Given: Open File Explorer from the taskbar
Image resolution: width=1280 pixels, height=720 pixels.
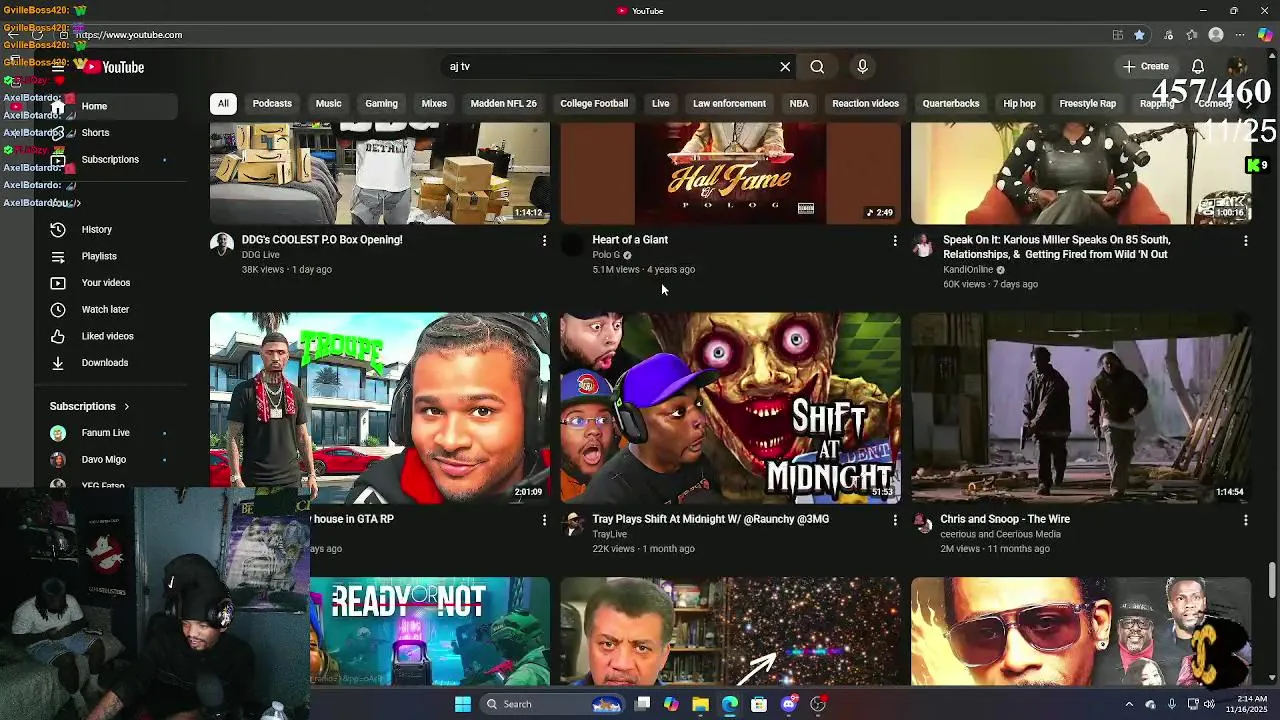Looking at the screenshot, I should [x=701, y=704].
